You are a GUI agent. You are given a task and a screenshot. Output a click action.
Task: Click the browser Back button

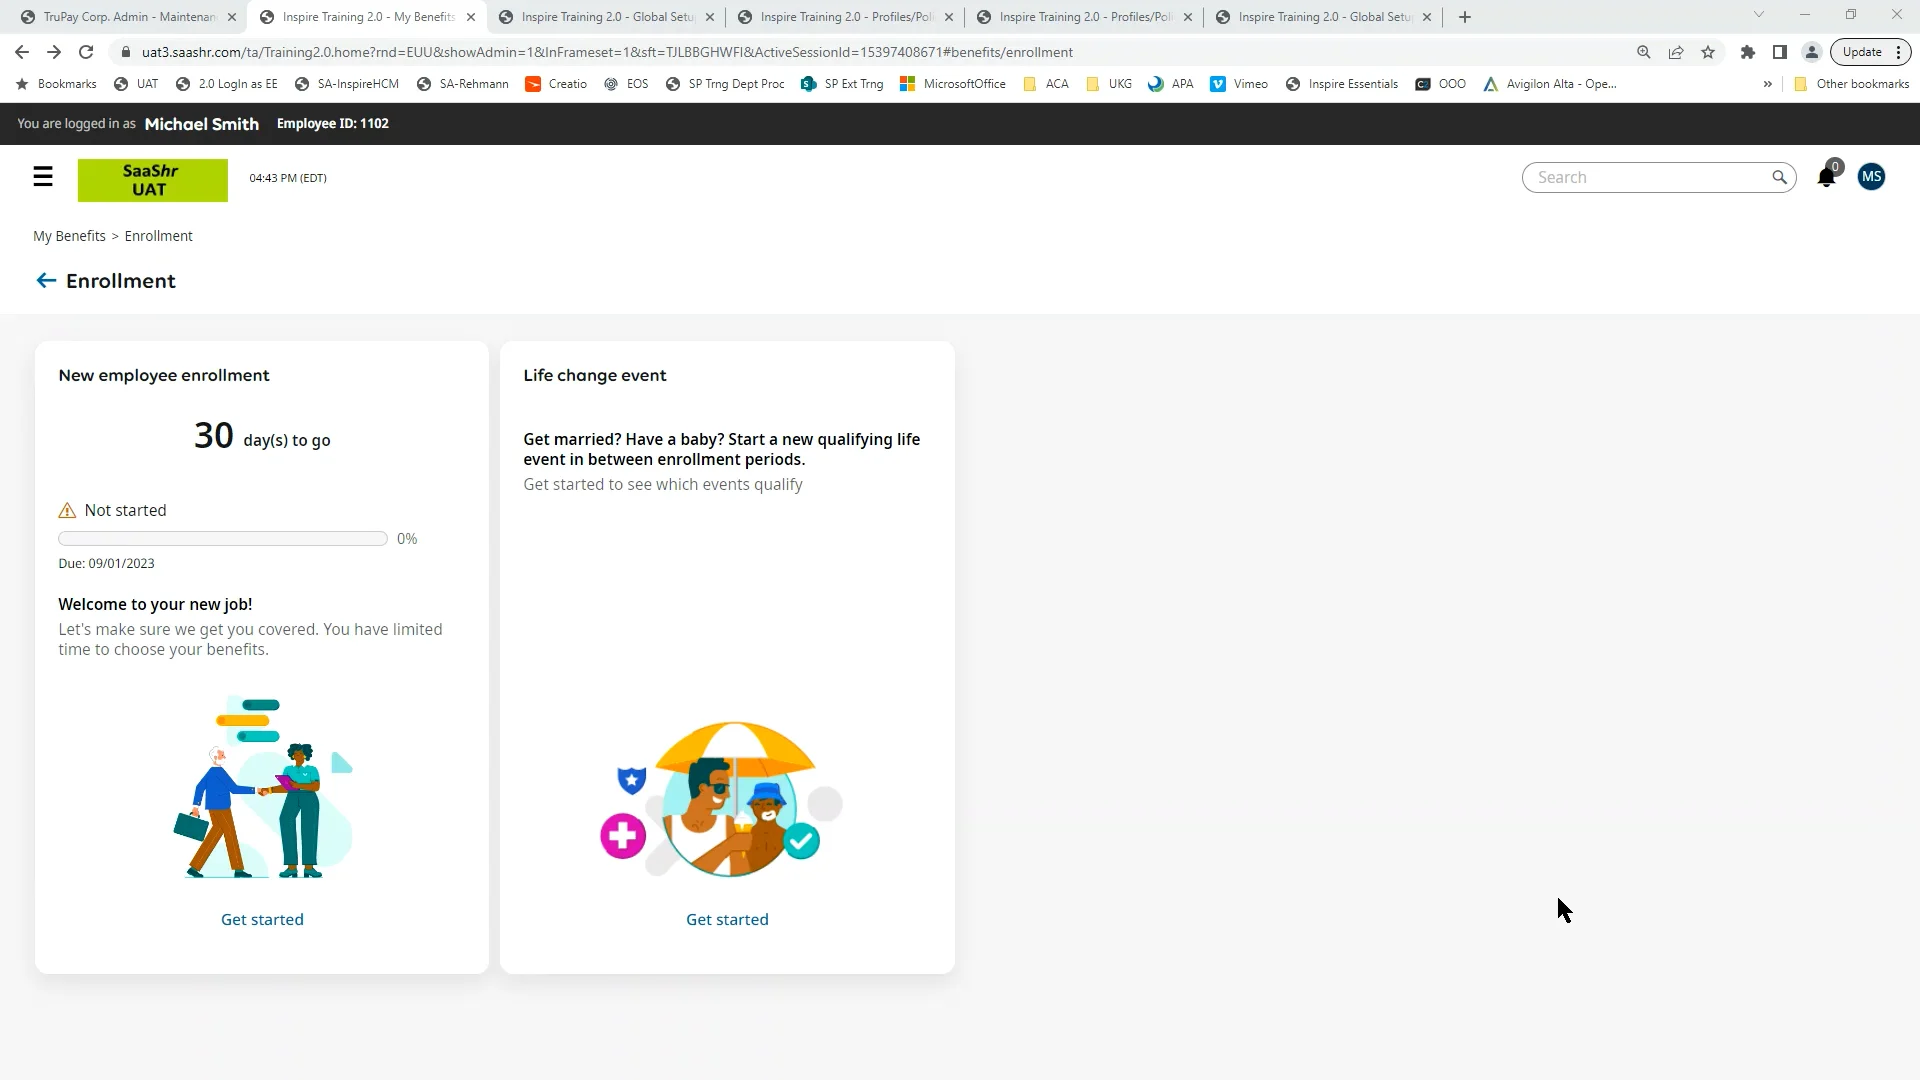point(22,52)
